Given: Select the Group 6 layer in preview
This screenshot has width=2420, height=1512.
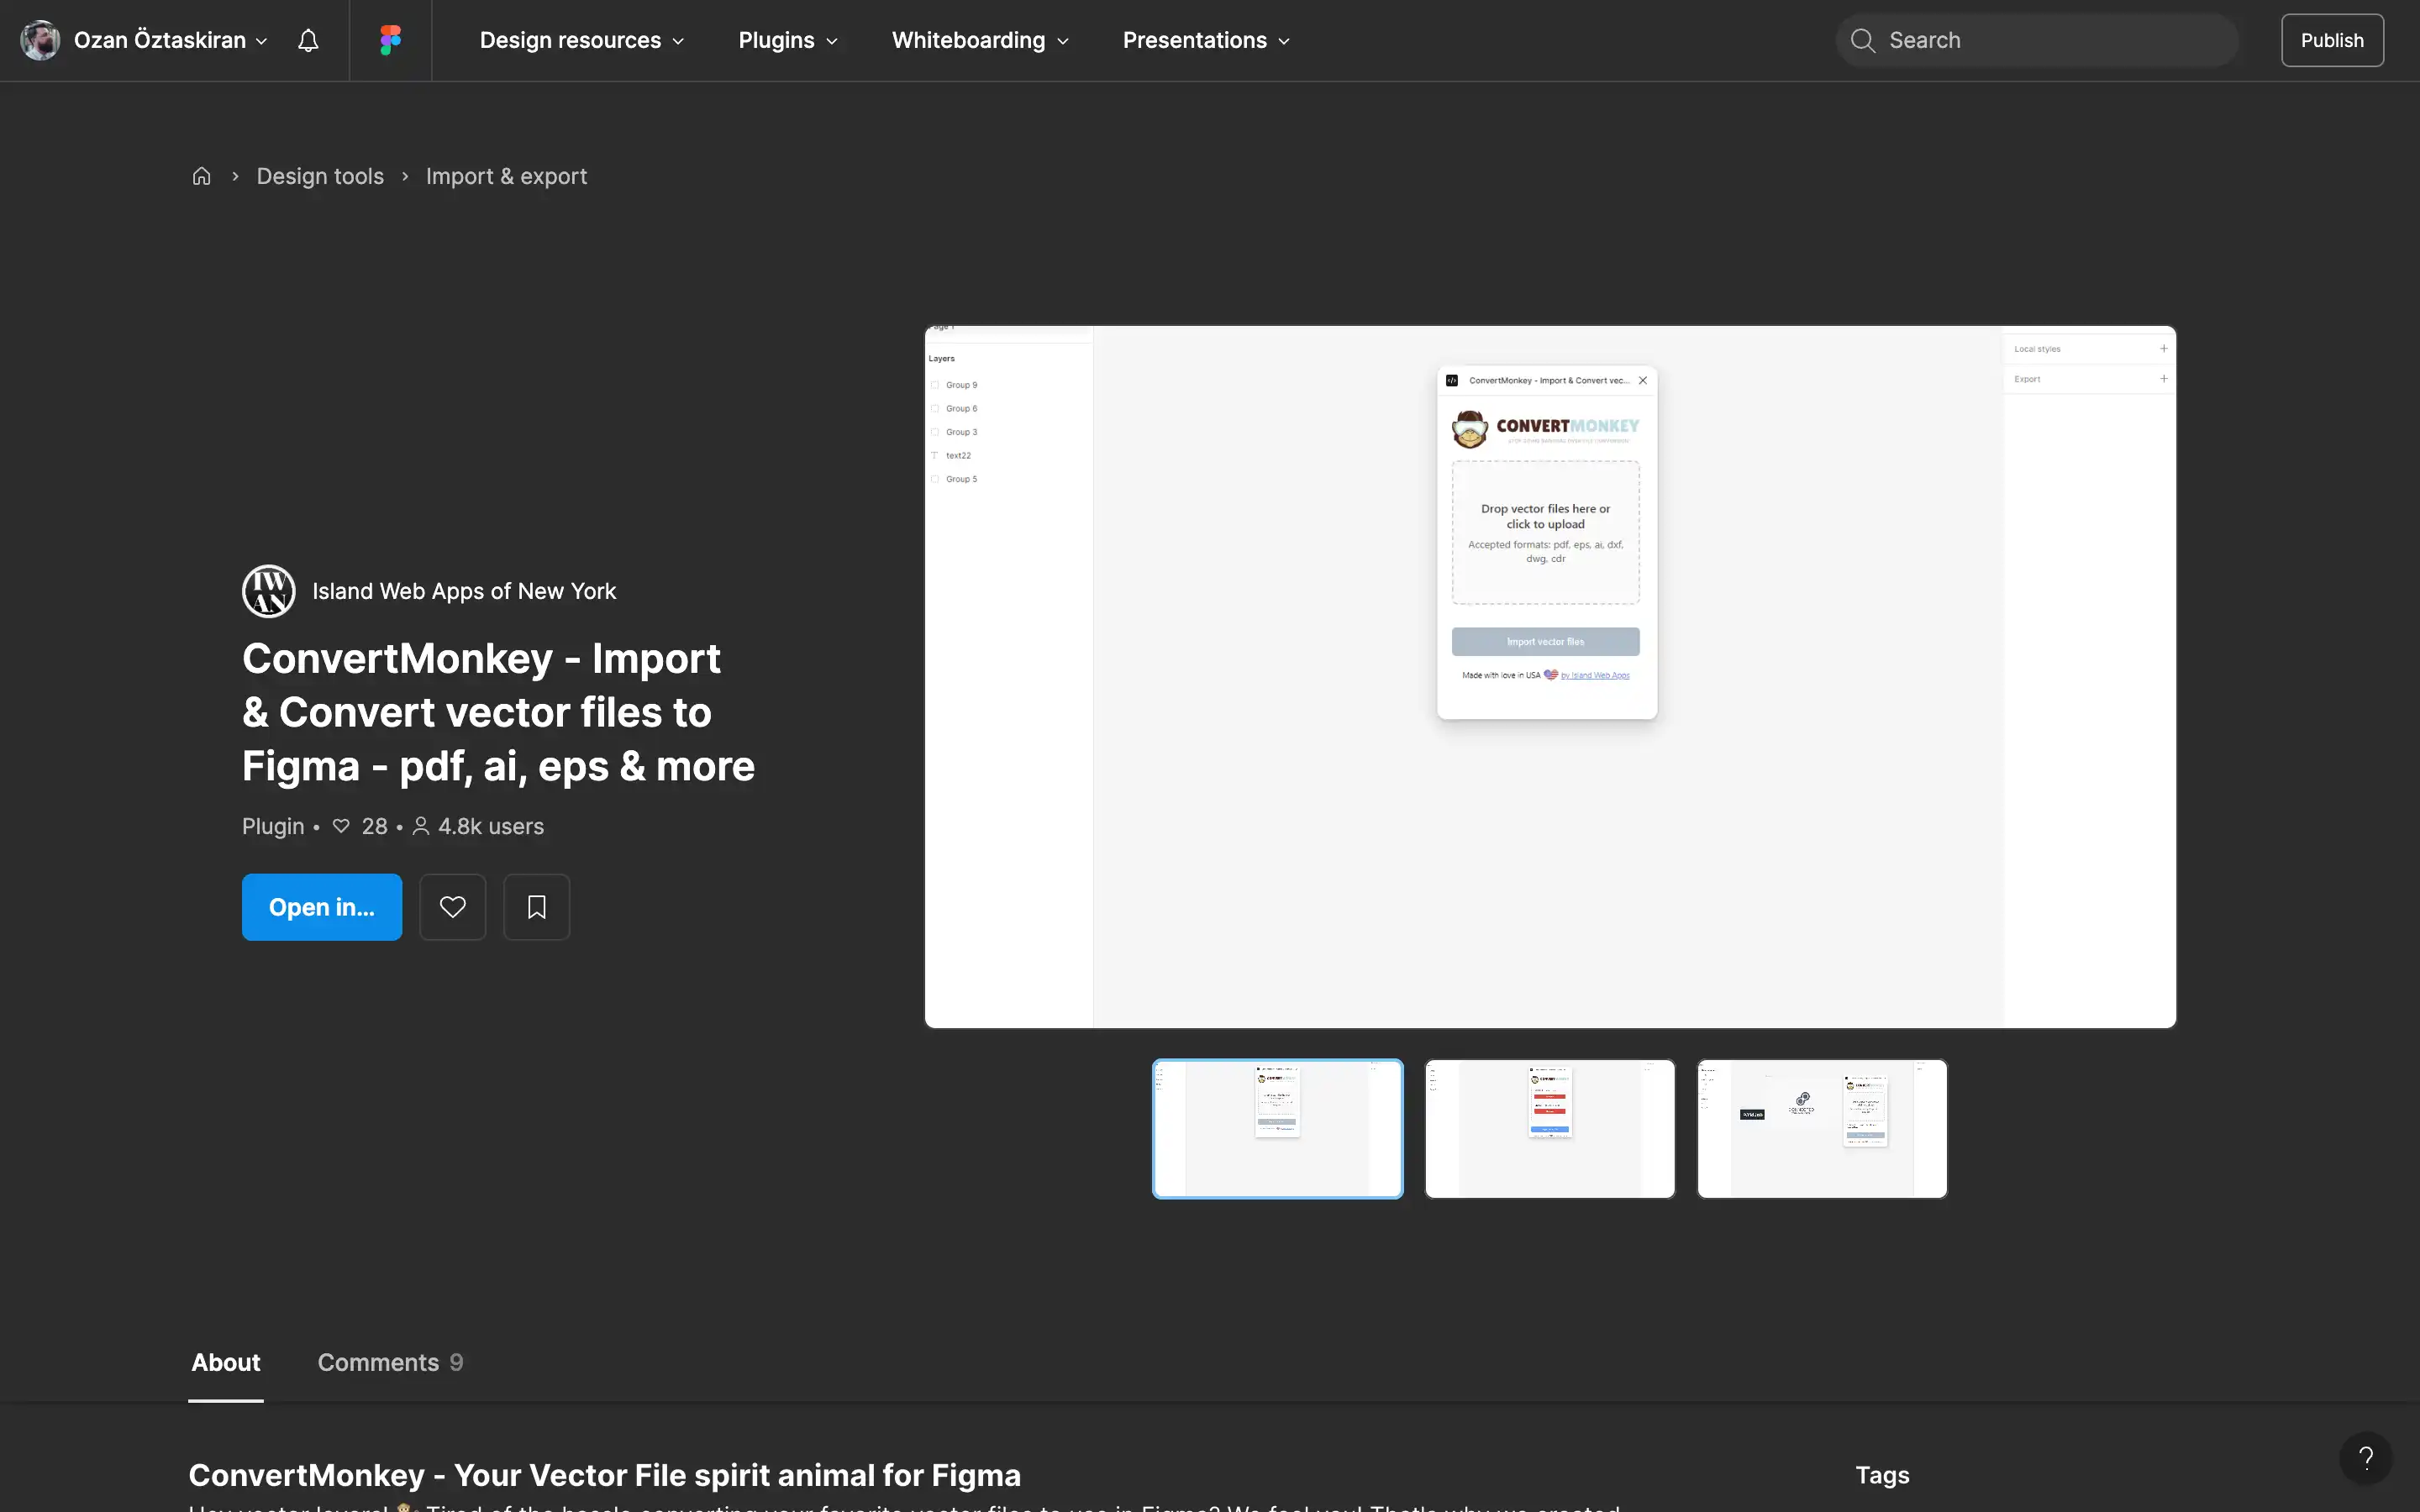Looking at the screenshot, I should [x=961, y=408].
